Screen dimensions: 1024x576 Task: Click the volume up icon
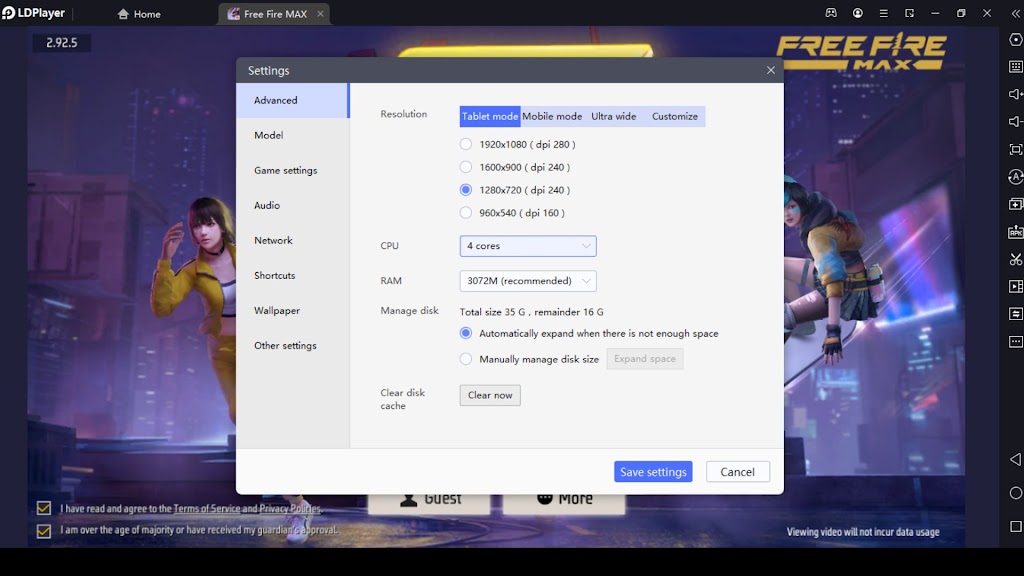(1016, 94)
